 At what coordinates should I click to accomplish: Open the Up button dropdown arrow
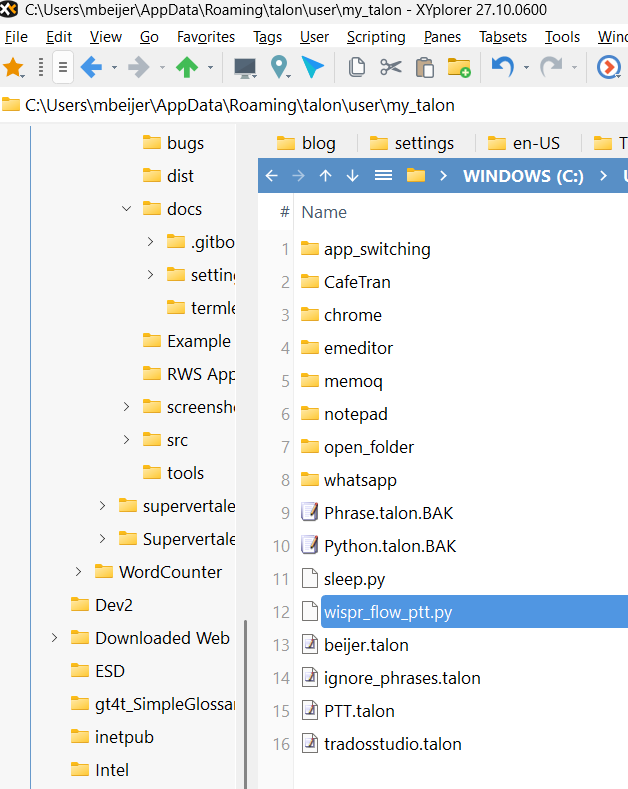(210, 67)
